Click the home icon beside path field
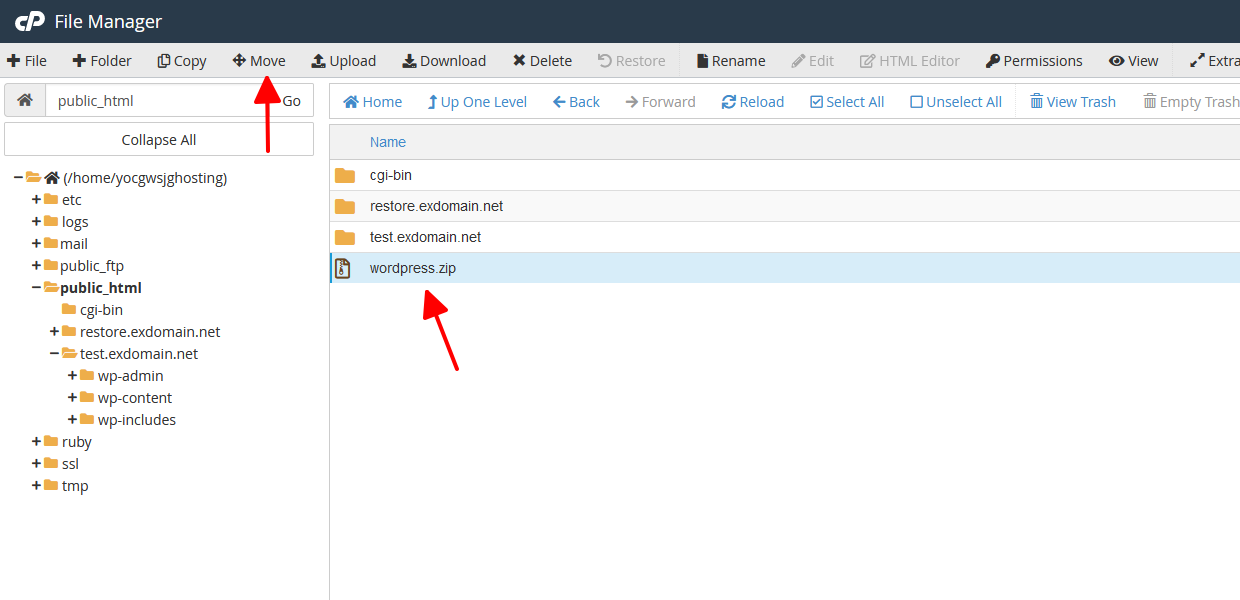The height and width of the screenshot is (600, 1240). [25, 101]
